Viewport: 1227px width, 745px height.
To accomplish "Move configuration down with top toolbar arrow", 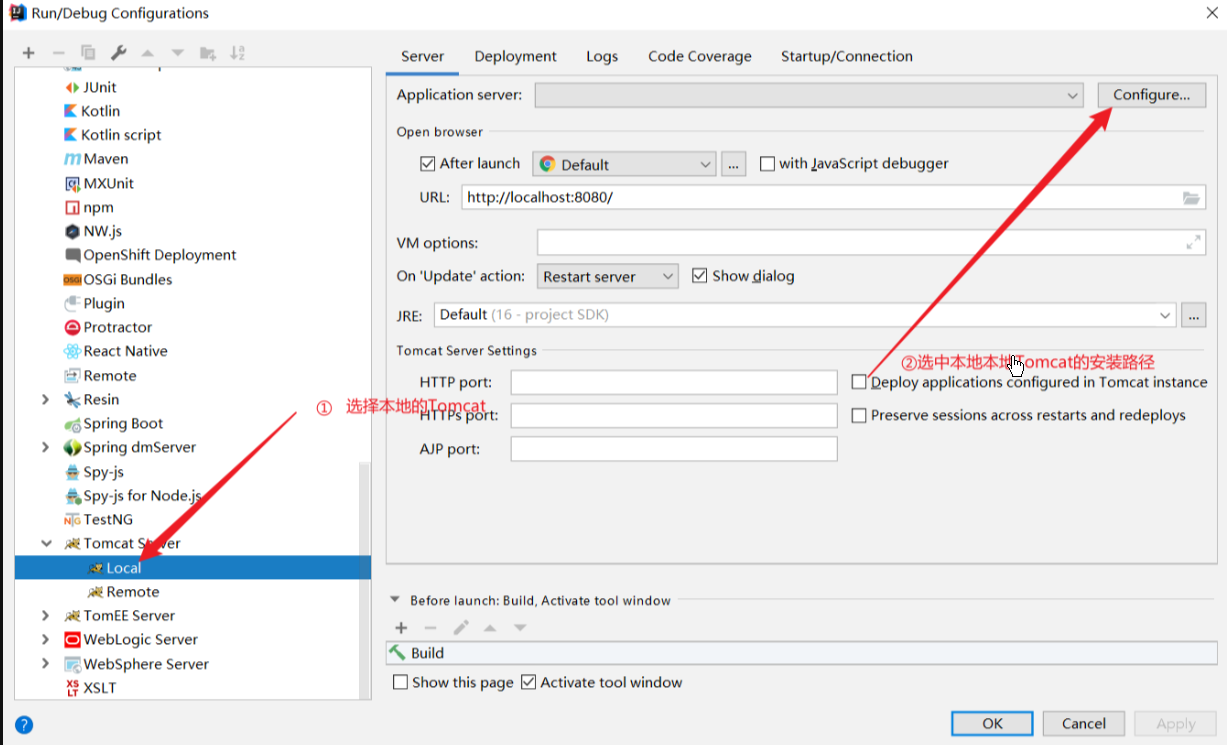I will click(x=178, y=53).
